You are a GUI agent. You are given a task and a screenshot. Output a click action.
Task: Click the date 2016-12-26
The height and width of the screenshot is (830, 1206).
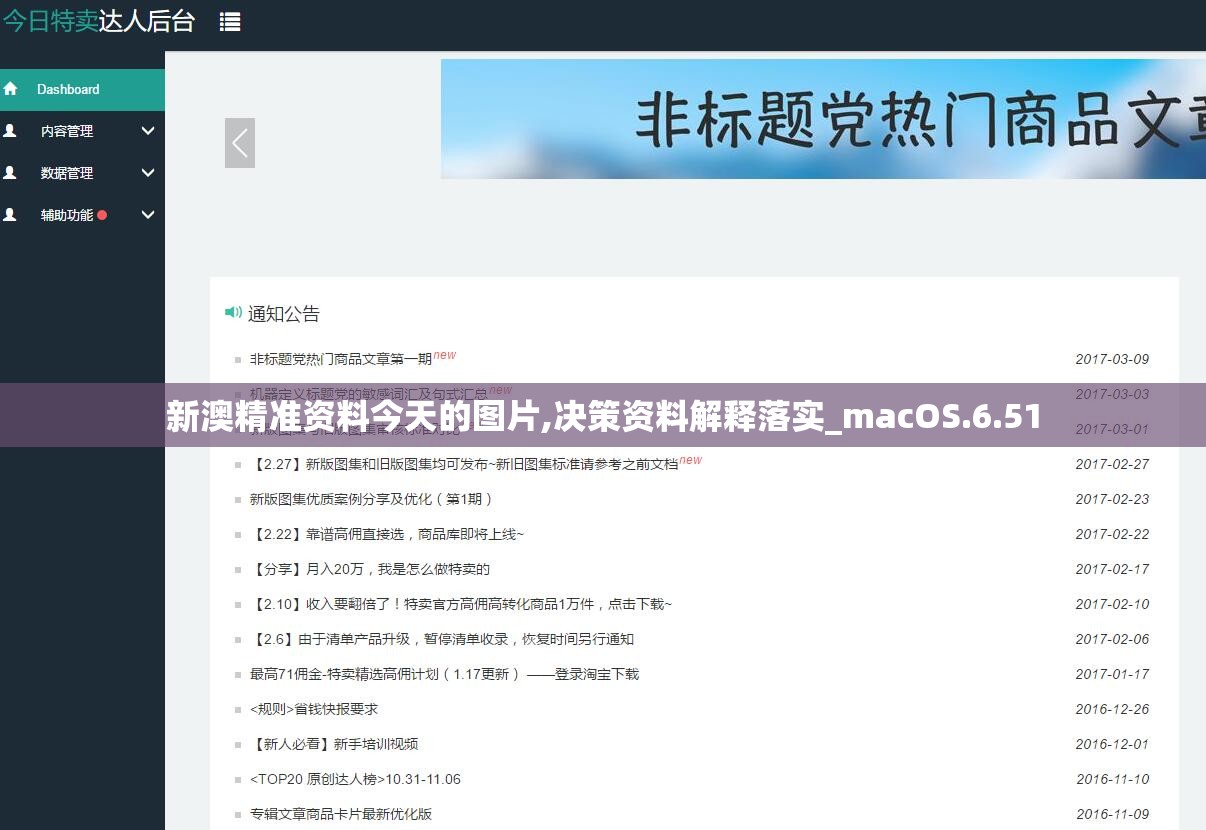point(1112,709)
